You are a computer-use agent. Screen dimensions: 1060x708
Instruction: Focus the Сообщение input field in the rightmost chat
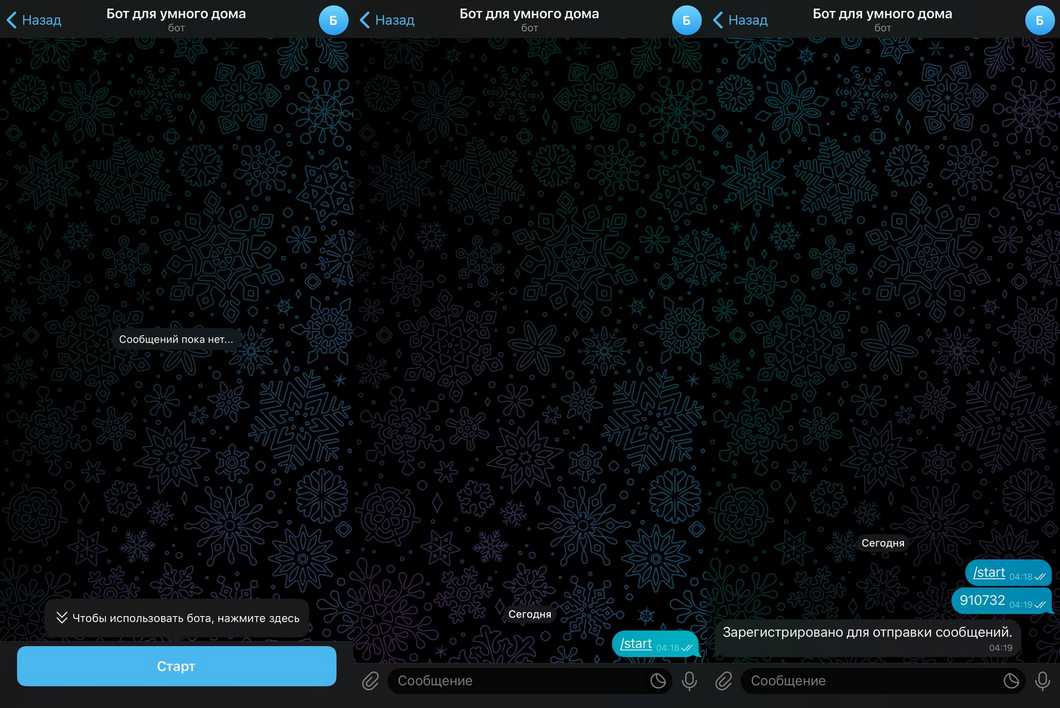pyautogui.click(x=870, y=681)
